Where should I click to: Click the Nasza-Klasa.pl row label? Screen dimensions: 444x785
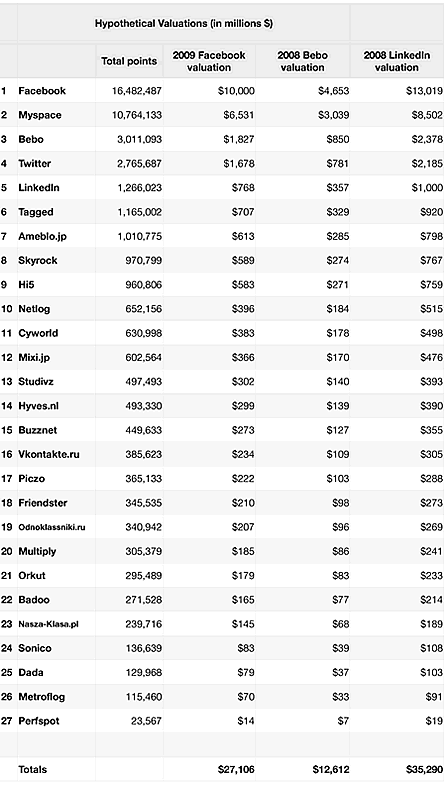point(48,624)
